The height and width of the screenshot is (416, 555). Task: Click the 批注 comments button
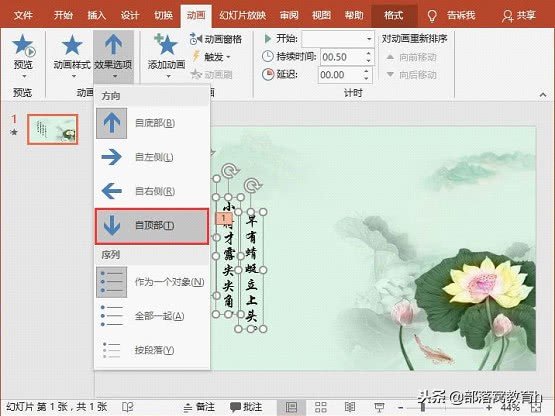[x=246, y=407]
